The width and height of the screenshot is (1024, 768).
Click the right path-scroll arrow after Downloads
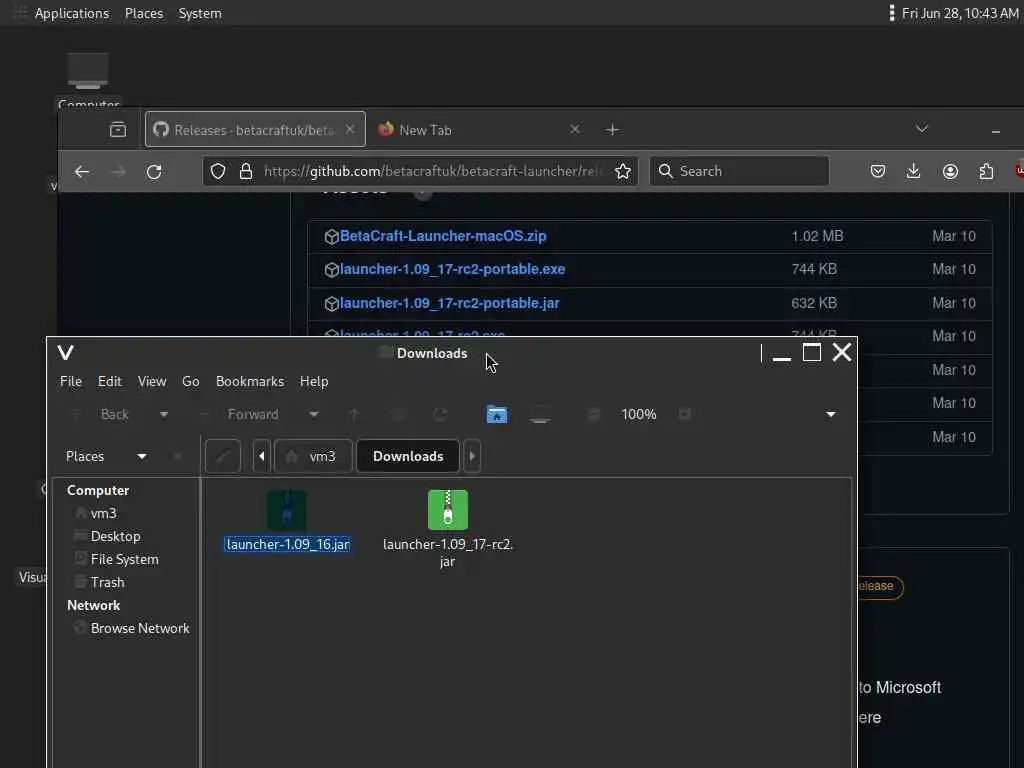[472, 456]
